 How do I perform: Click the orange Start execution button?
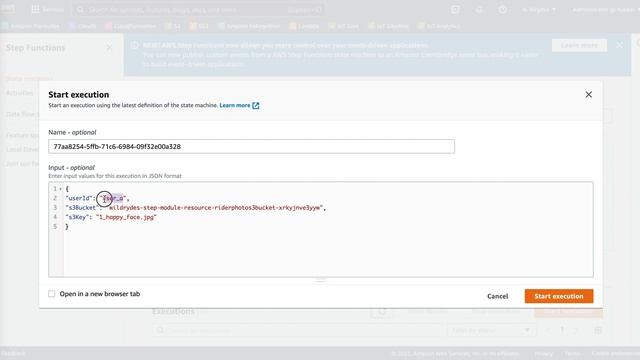click(x=559, y=296)
